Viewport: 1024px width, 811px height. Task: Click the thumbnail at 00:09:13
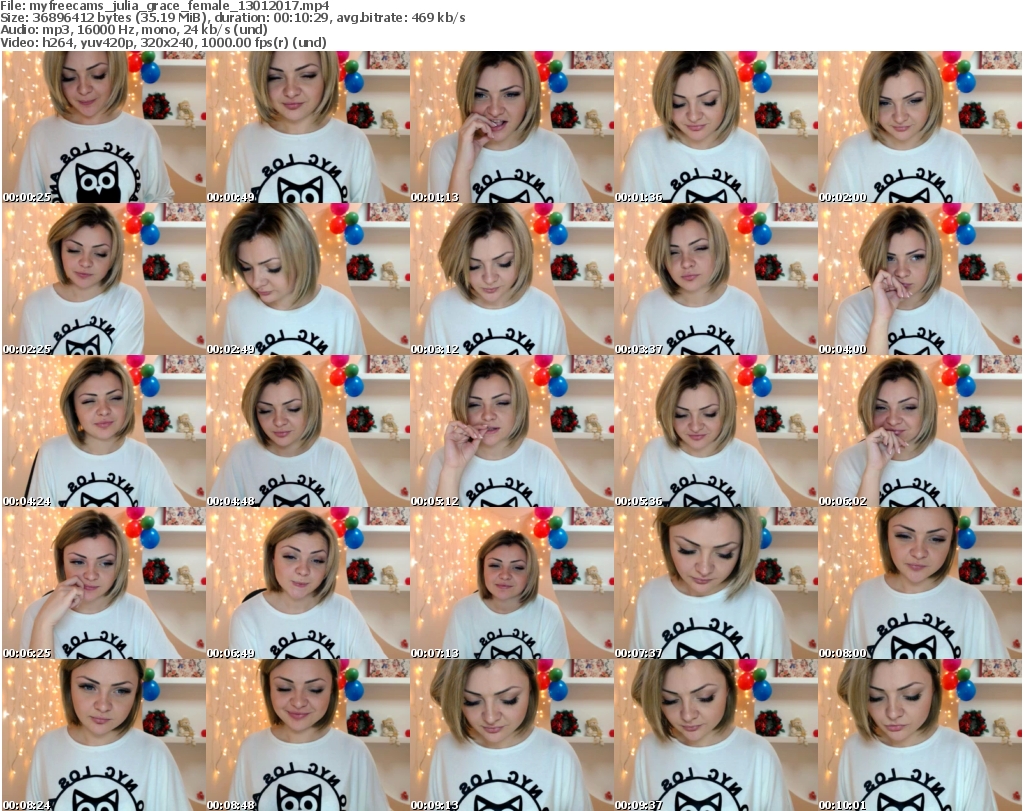pos(512,735)
